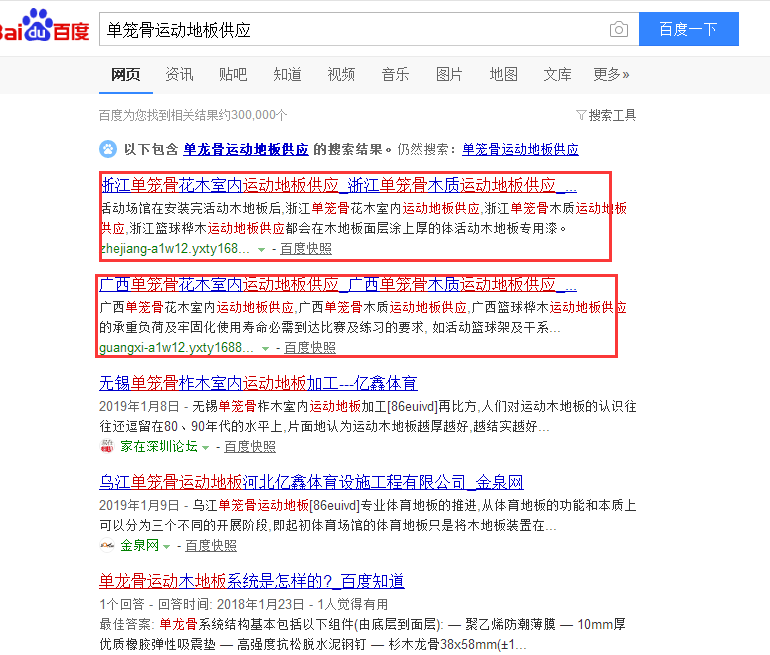Expand dropdown arrow after guangxi-a1w12 URL
The image size is (770, 655).
coord(266,348)
